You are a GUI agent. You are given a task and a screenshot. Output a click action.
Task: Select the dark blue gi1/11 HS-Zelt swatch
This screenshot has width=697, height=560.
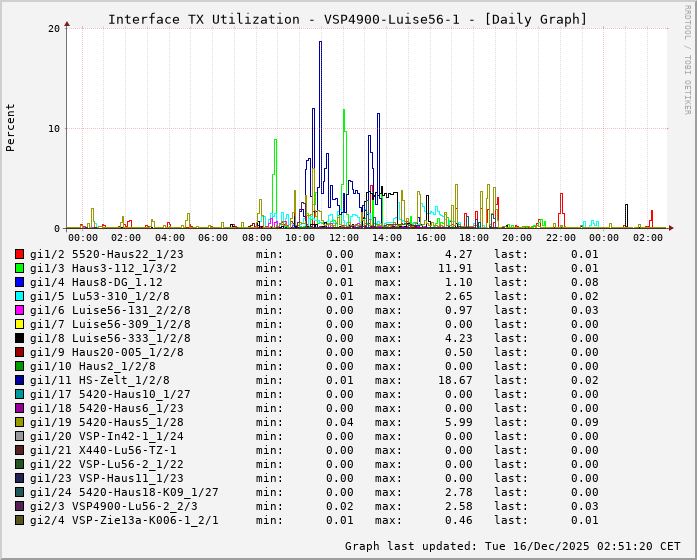[x=20, y=380]
